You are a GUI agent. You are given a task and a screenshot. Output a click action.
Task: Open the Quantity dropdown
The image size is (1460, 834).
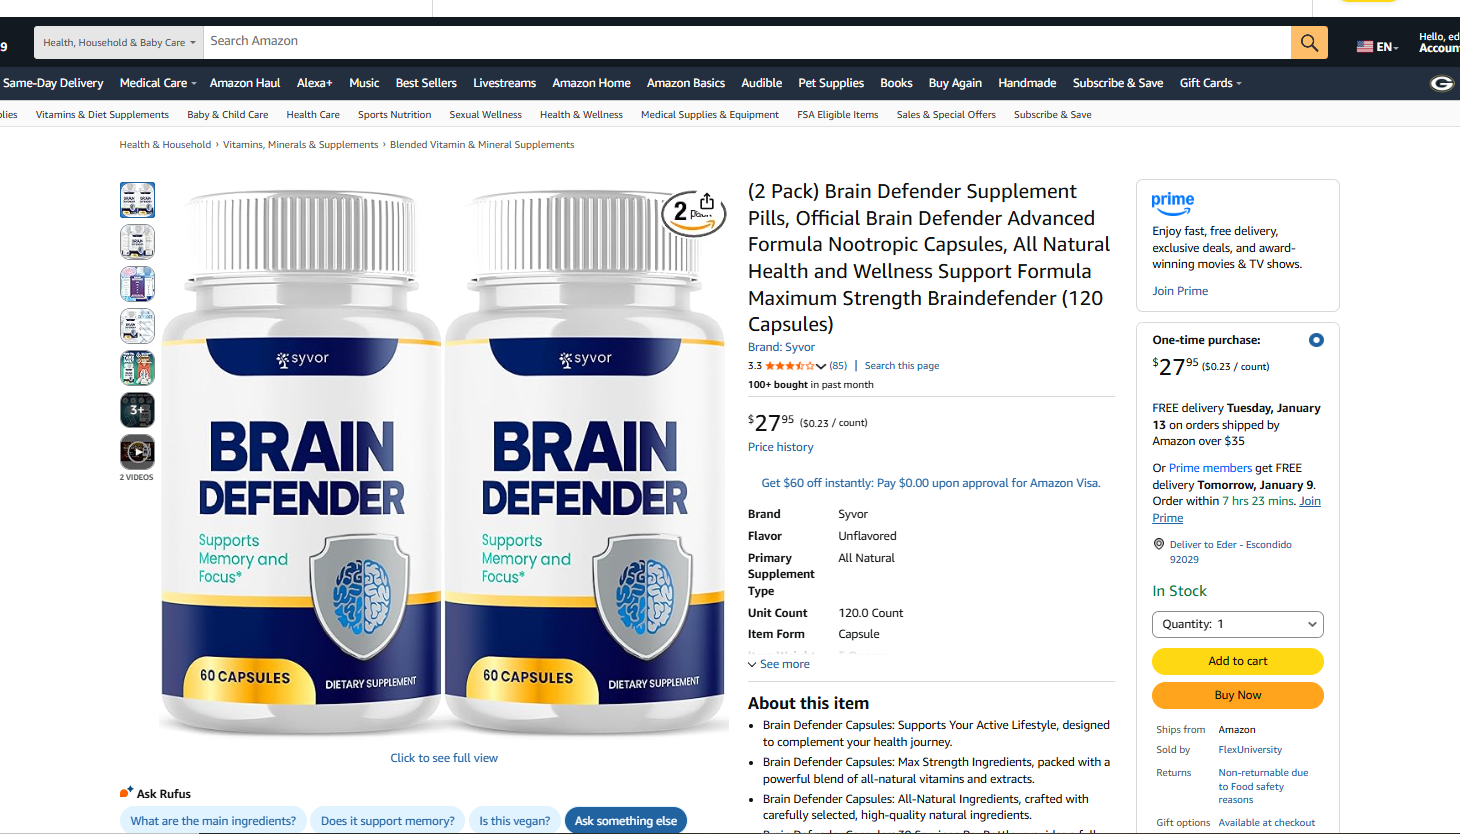pyautogui.click(x=1238, y=624)
